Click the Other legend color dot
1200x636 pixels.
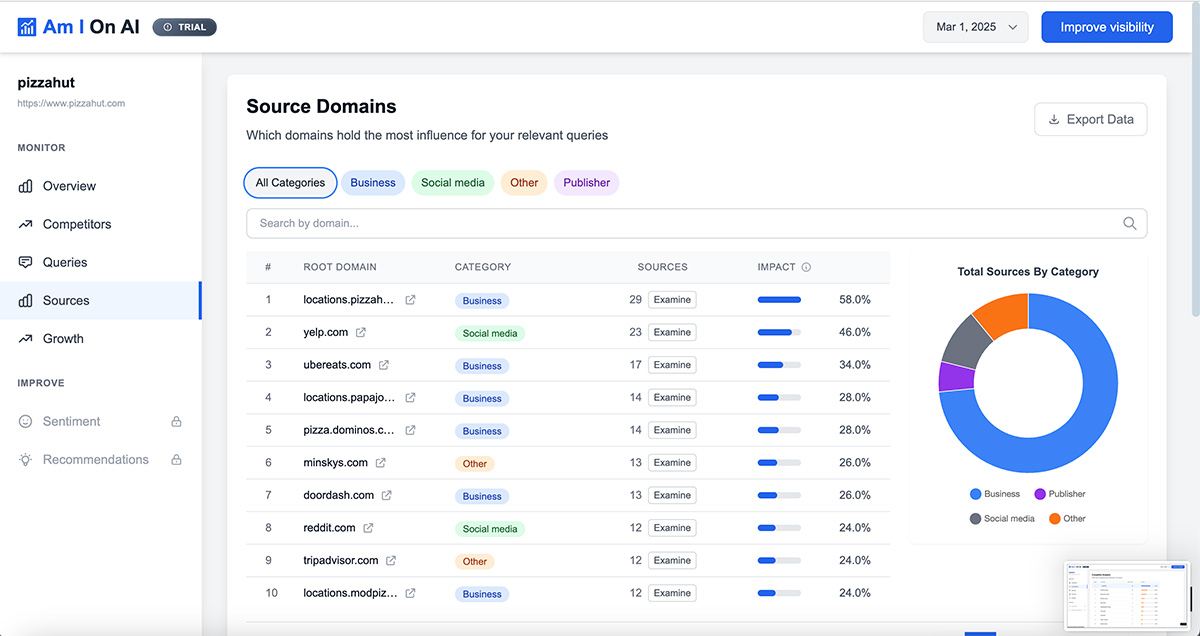coord(1055,519)
